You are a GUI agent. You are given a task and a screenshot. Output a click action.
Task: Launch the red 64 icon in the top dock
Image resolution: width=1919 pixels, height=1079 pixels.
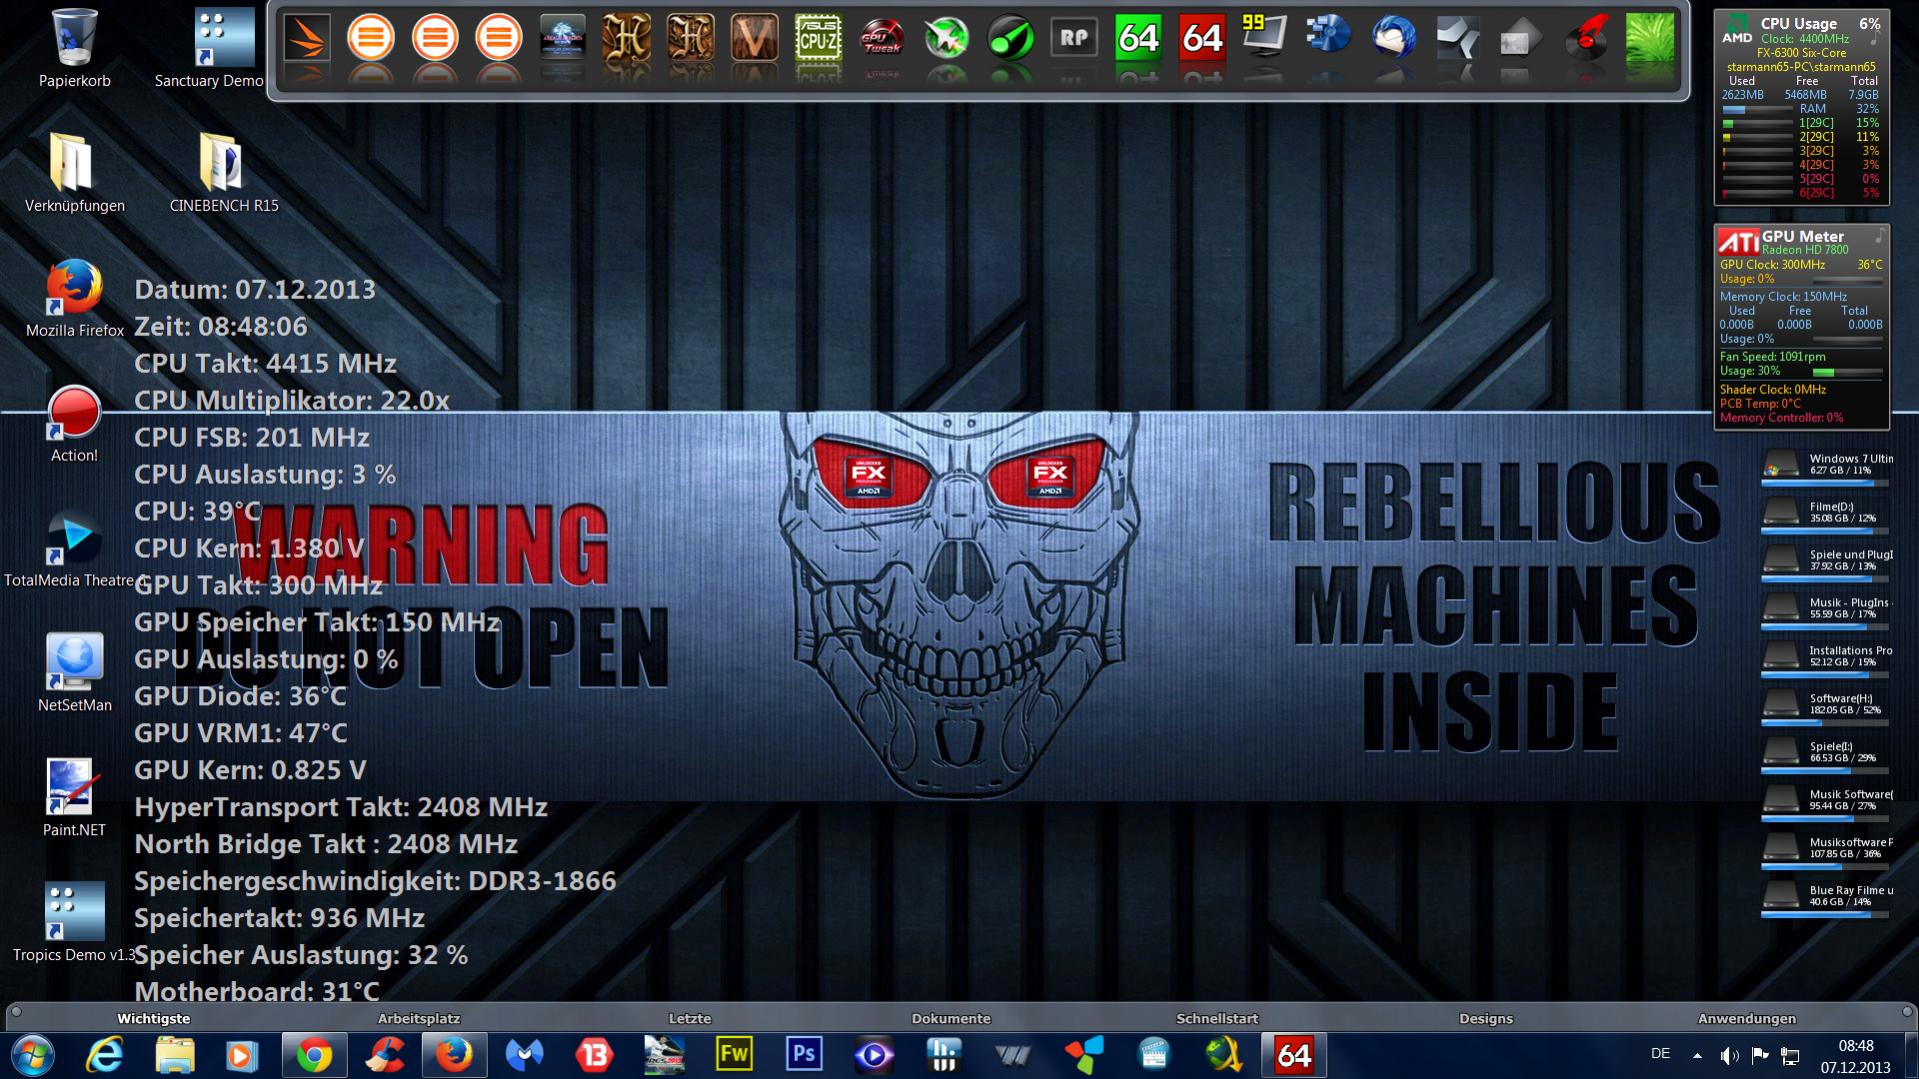point(1202,39)
